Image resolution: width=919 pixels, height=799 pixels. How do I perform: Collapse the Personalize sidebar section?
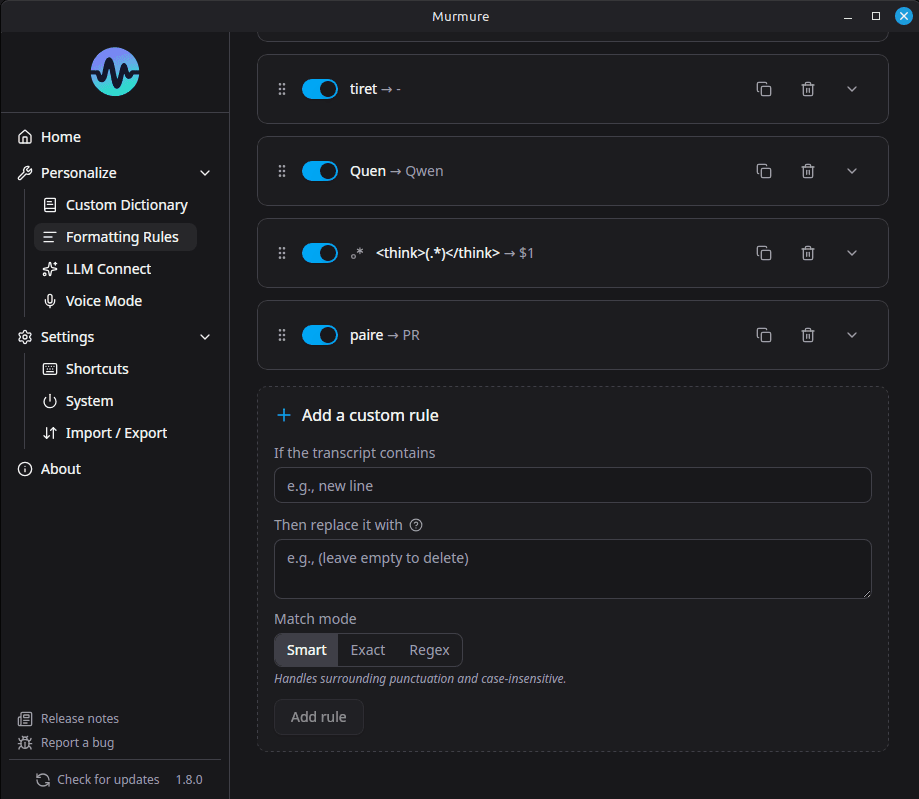click(205, 173)
